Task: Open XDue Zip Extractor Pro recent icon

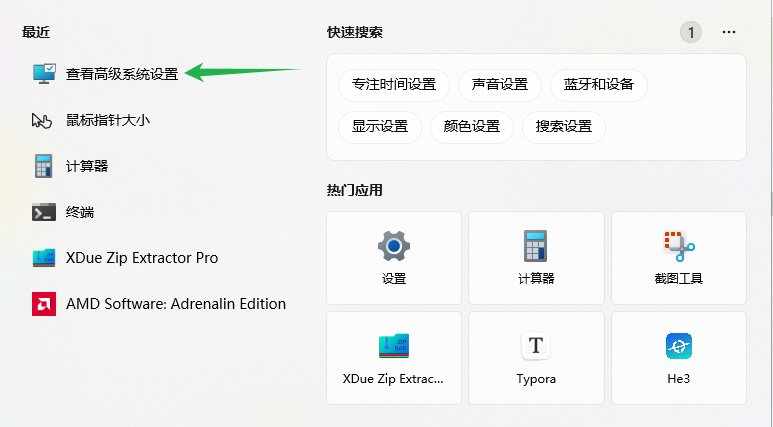Action: 44,258
